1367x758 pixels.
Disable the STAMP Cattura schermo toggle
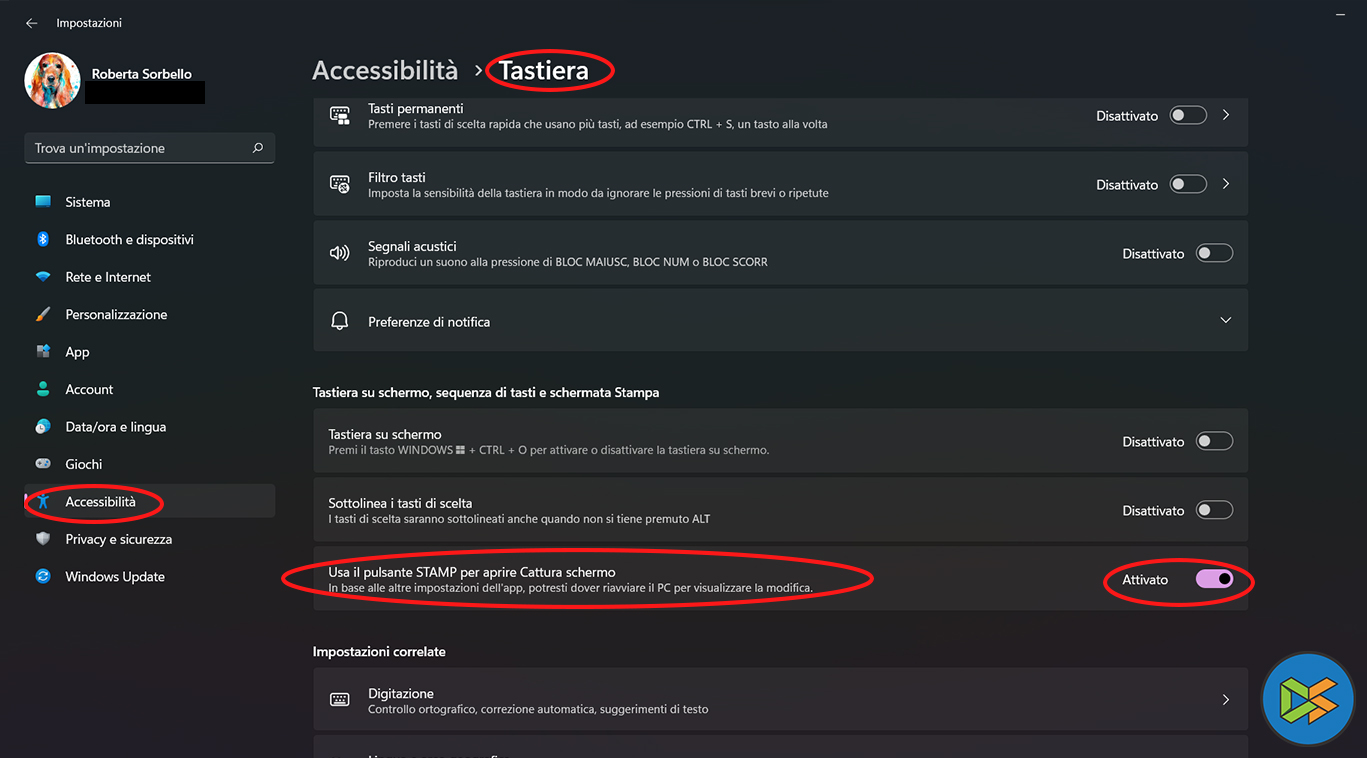1214,579
